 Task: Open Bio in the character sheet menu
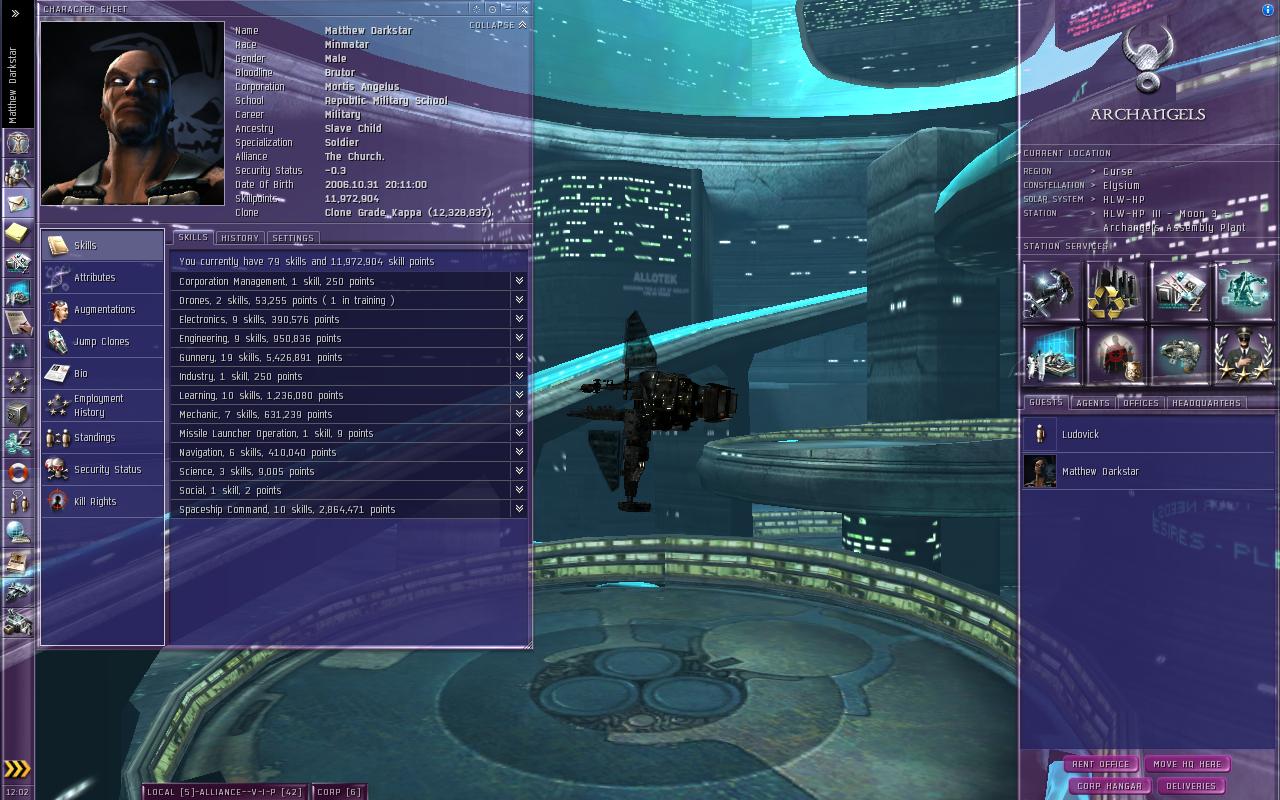tap(103, 373)
